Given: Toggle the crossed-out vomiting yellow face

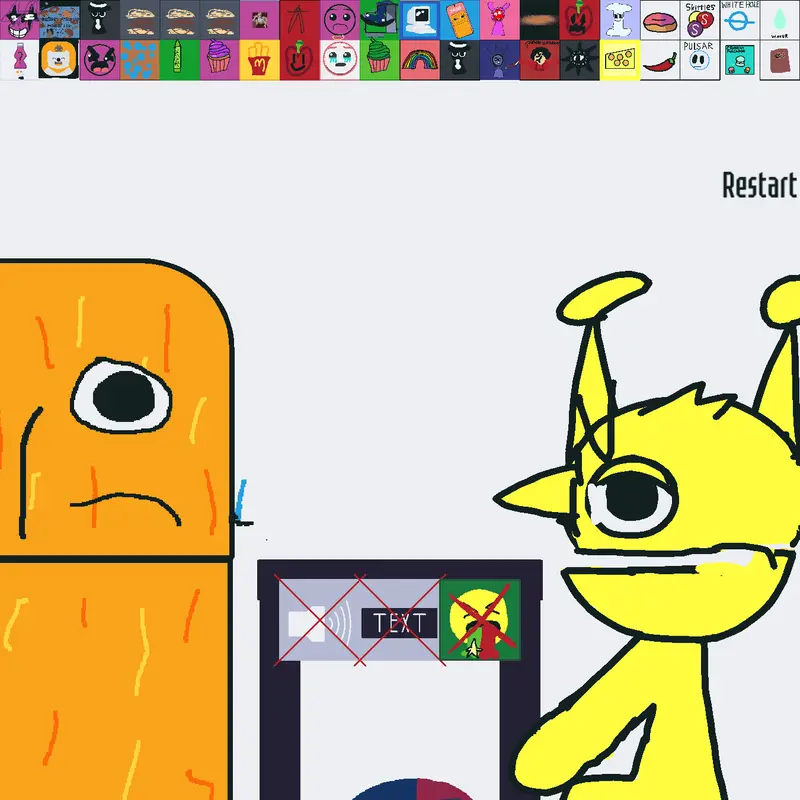Looking at the screenshot, I should [480, 619].
